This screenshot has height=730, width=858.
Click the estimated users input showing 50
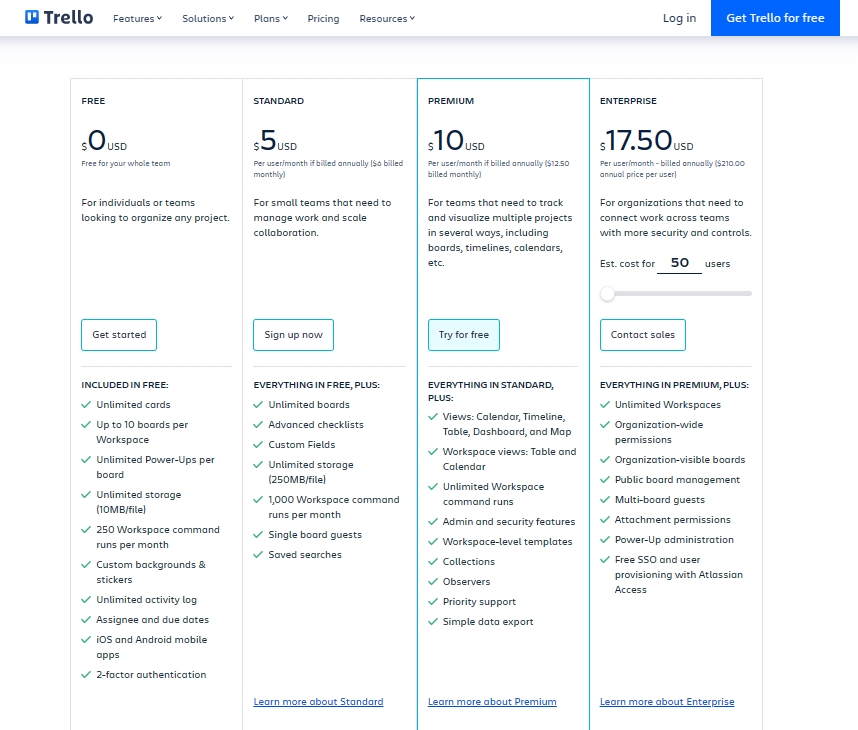[678, 262]
